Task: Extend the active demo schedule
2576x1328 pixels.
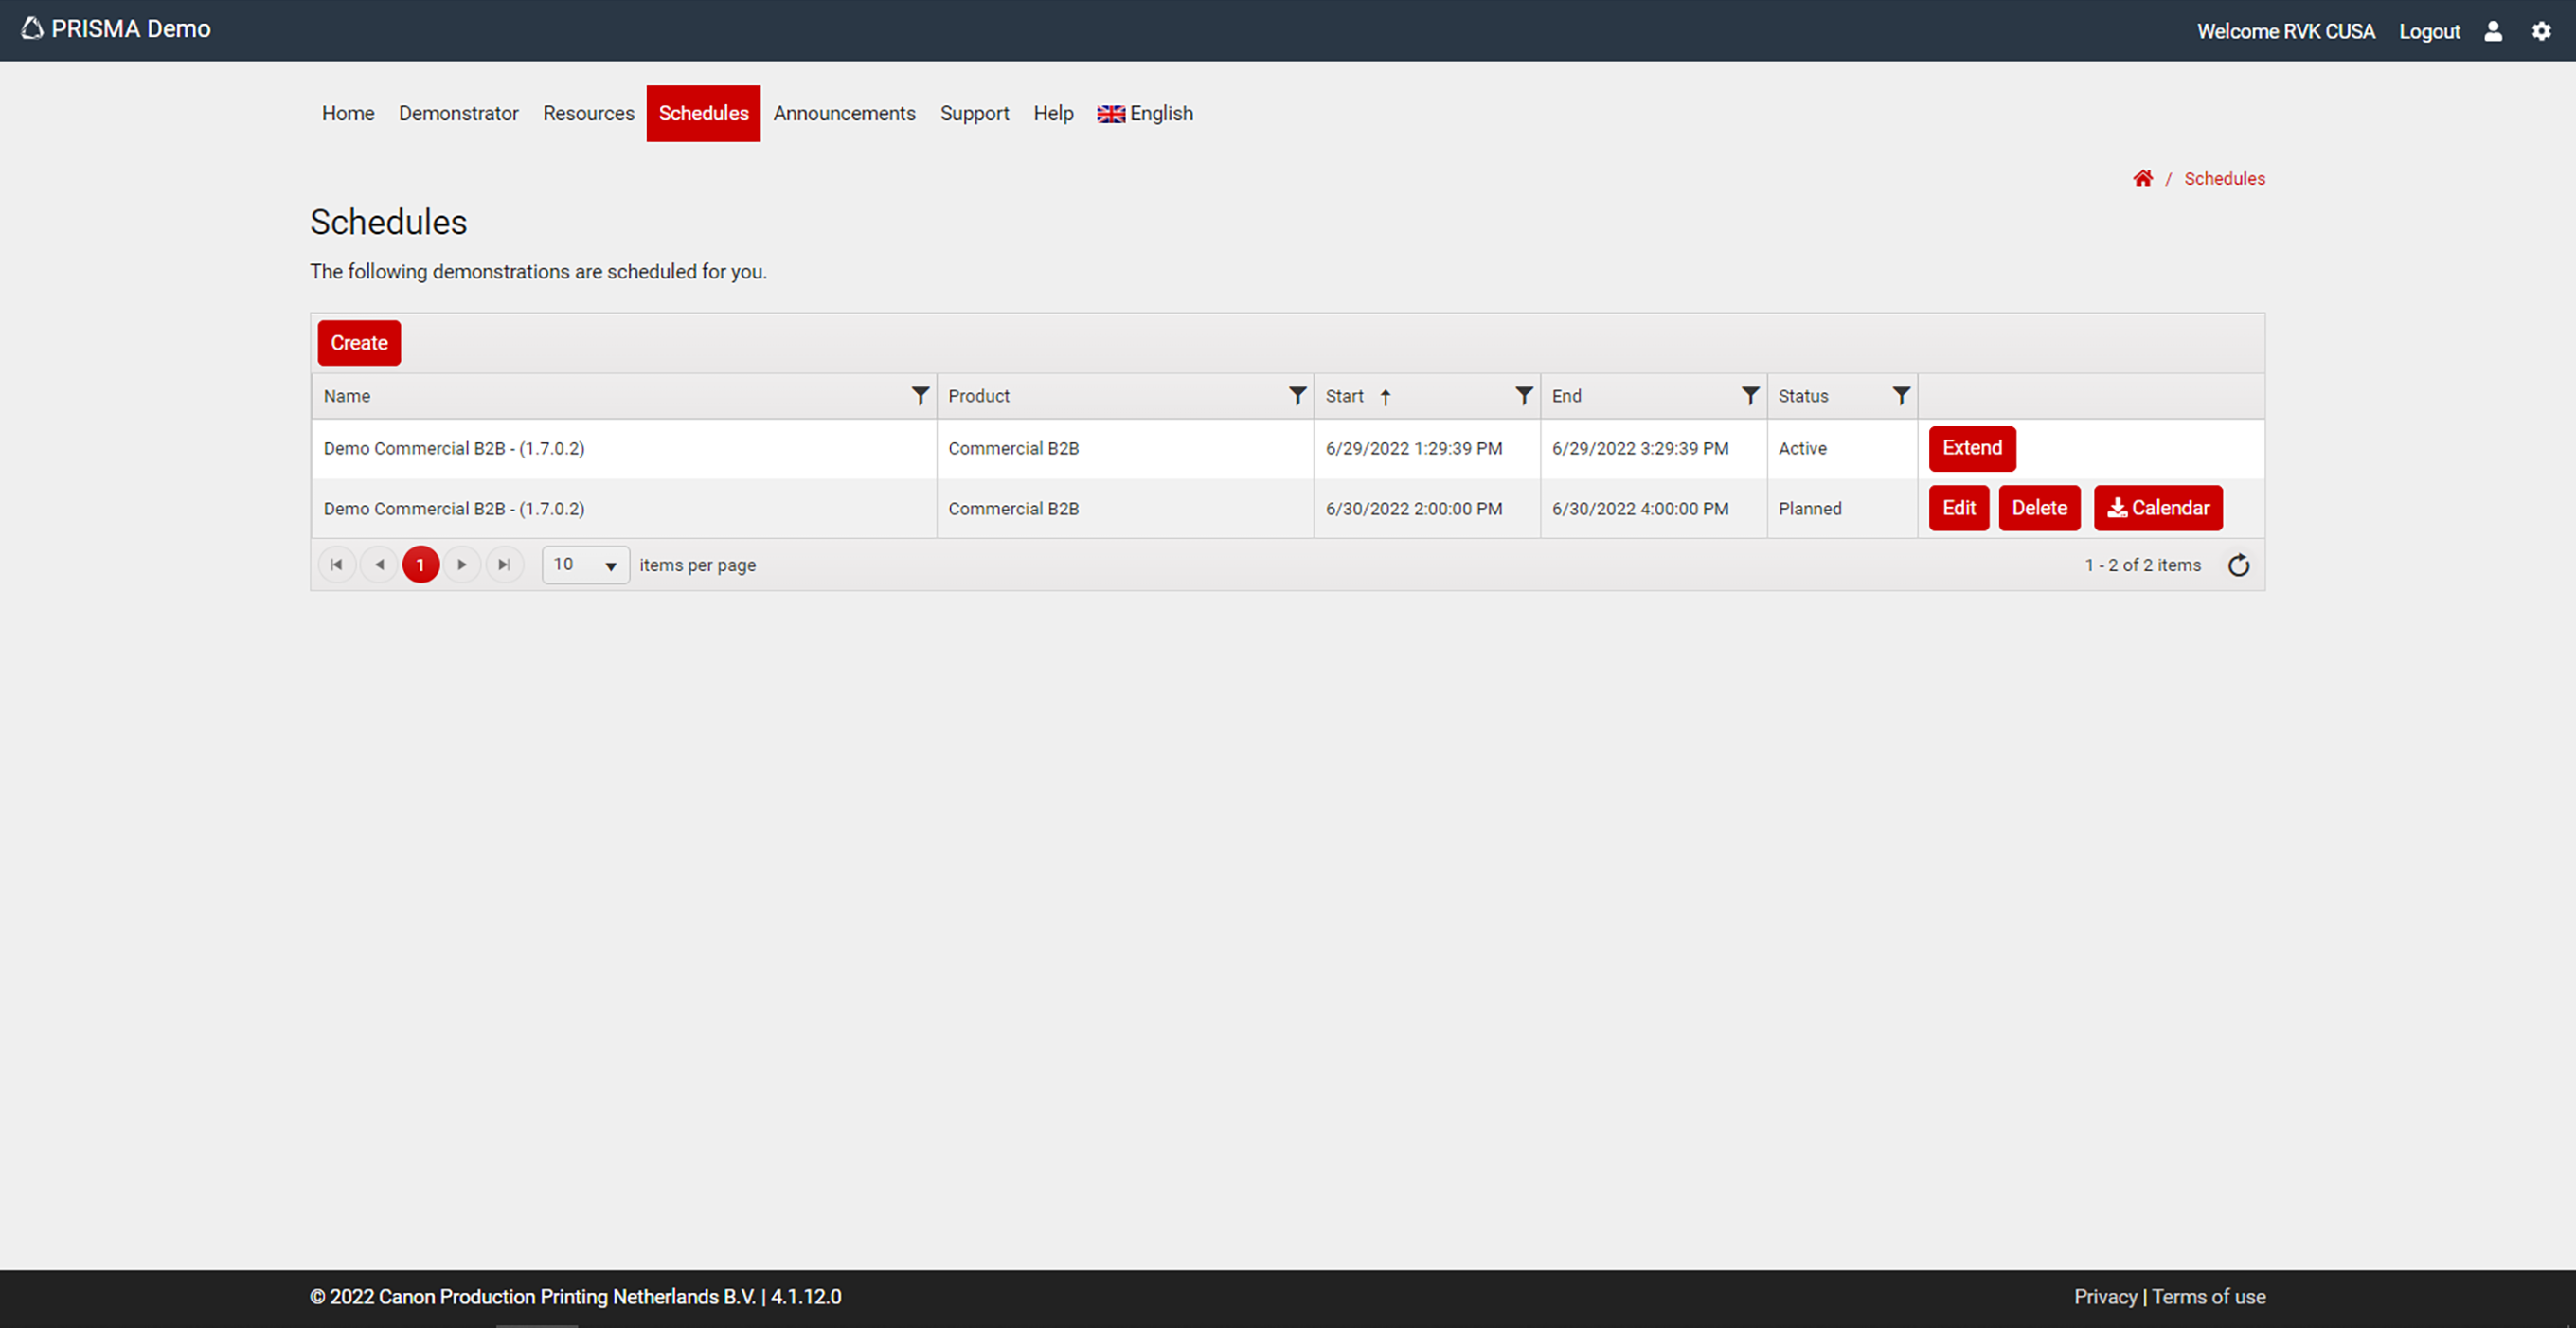Action: click(1972, 448)
